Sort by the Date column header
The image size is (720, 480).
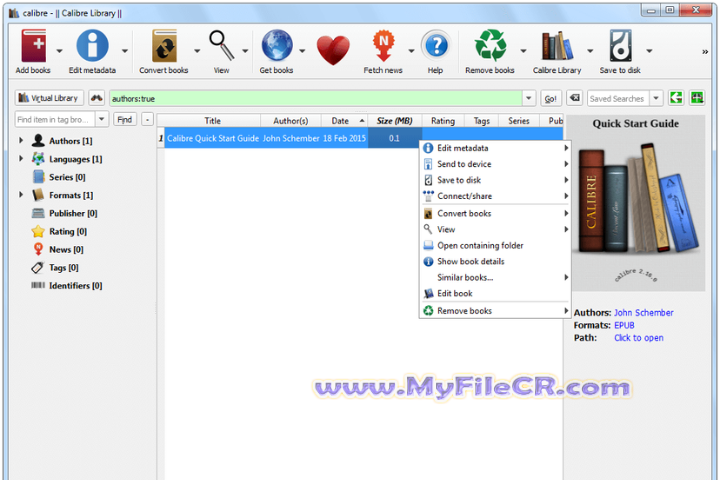pos(344,121)
